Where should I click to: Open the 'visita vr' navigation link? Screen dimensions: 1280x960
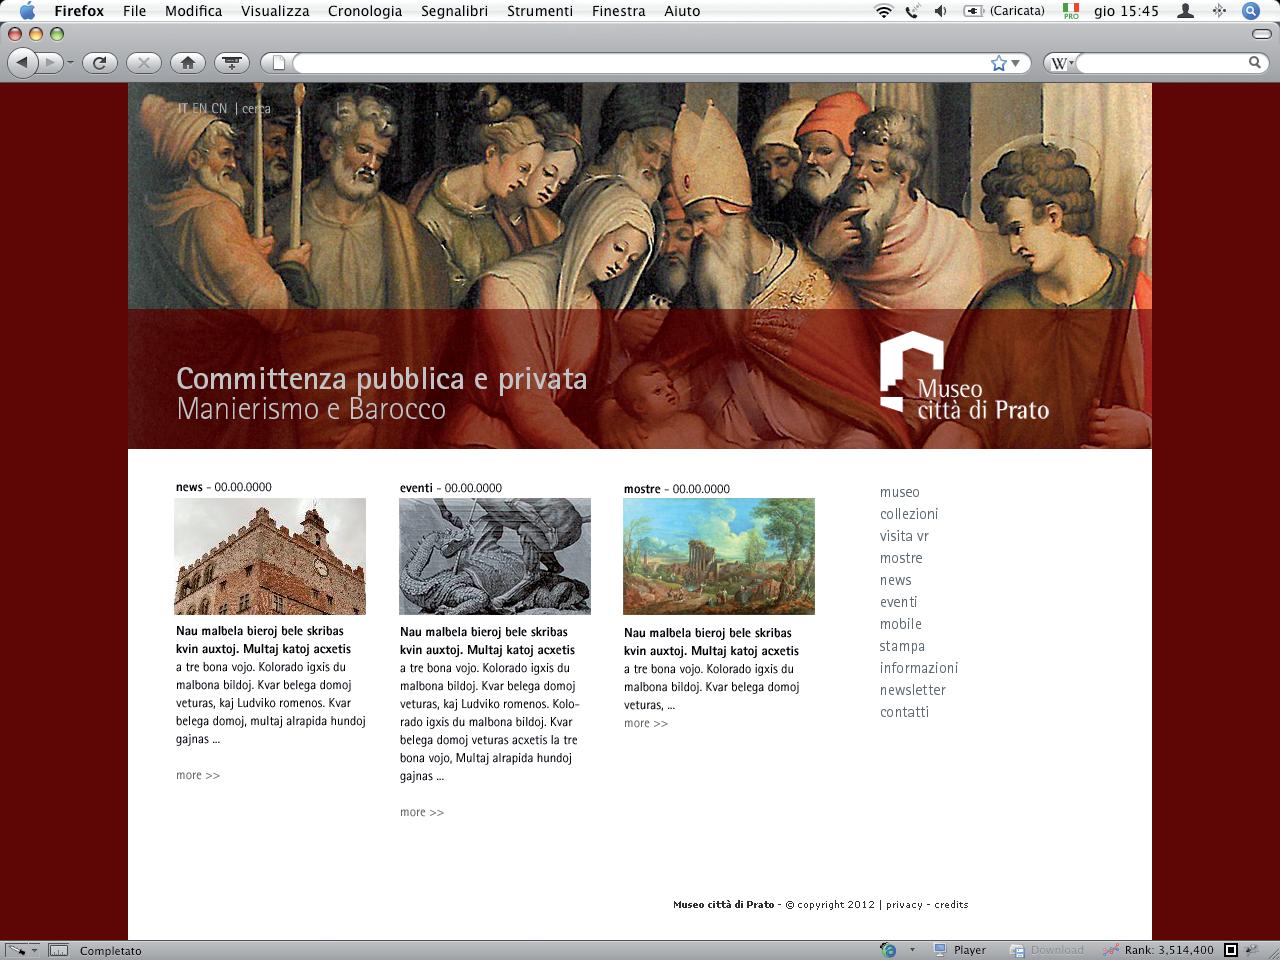[x=904, y=536]
